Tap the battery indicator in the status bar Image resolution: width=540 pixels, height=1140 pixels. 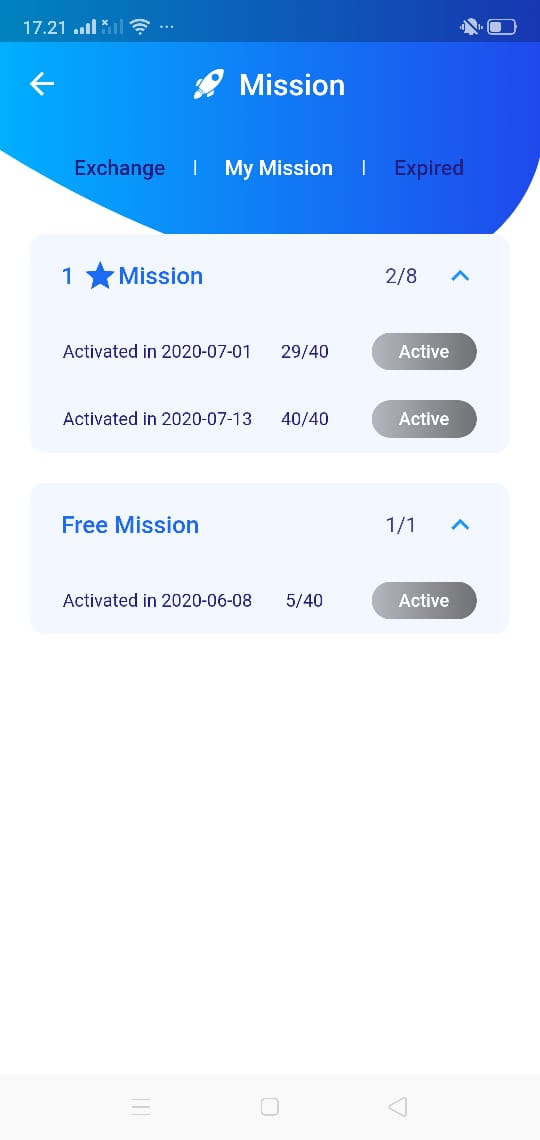pyautogui.click(x=502, y=28)
